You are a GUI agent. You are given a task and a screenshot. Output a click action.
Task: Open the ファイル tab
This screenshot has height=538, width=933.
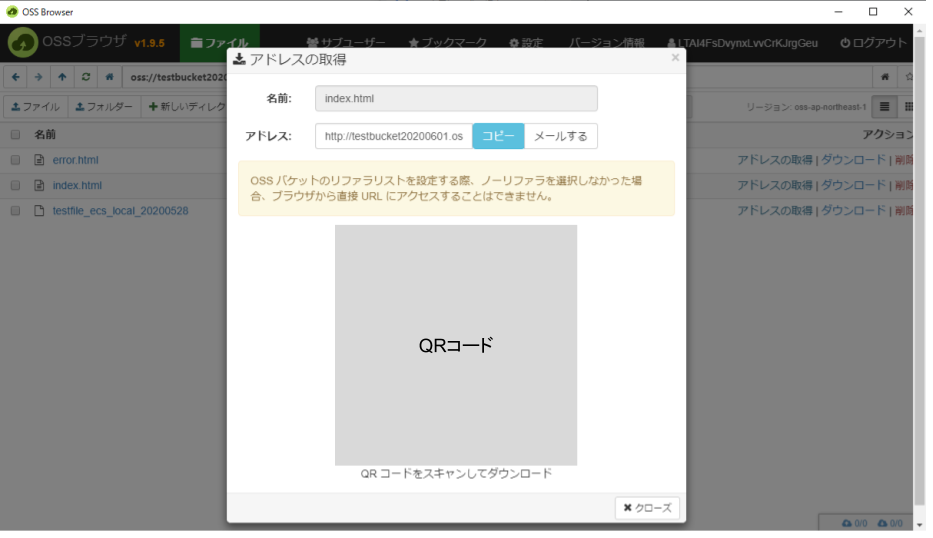(219, 43)
